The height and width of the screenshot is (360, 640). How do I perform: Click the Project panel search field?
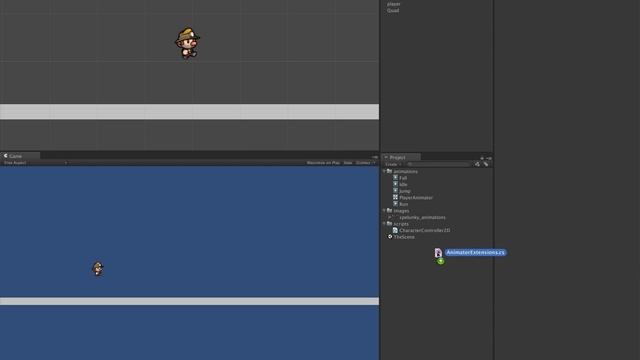(x=438, y=164)
